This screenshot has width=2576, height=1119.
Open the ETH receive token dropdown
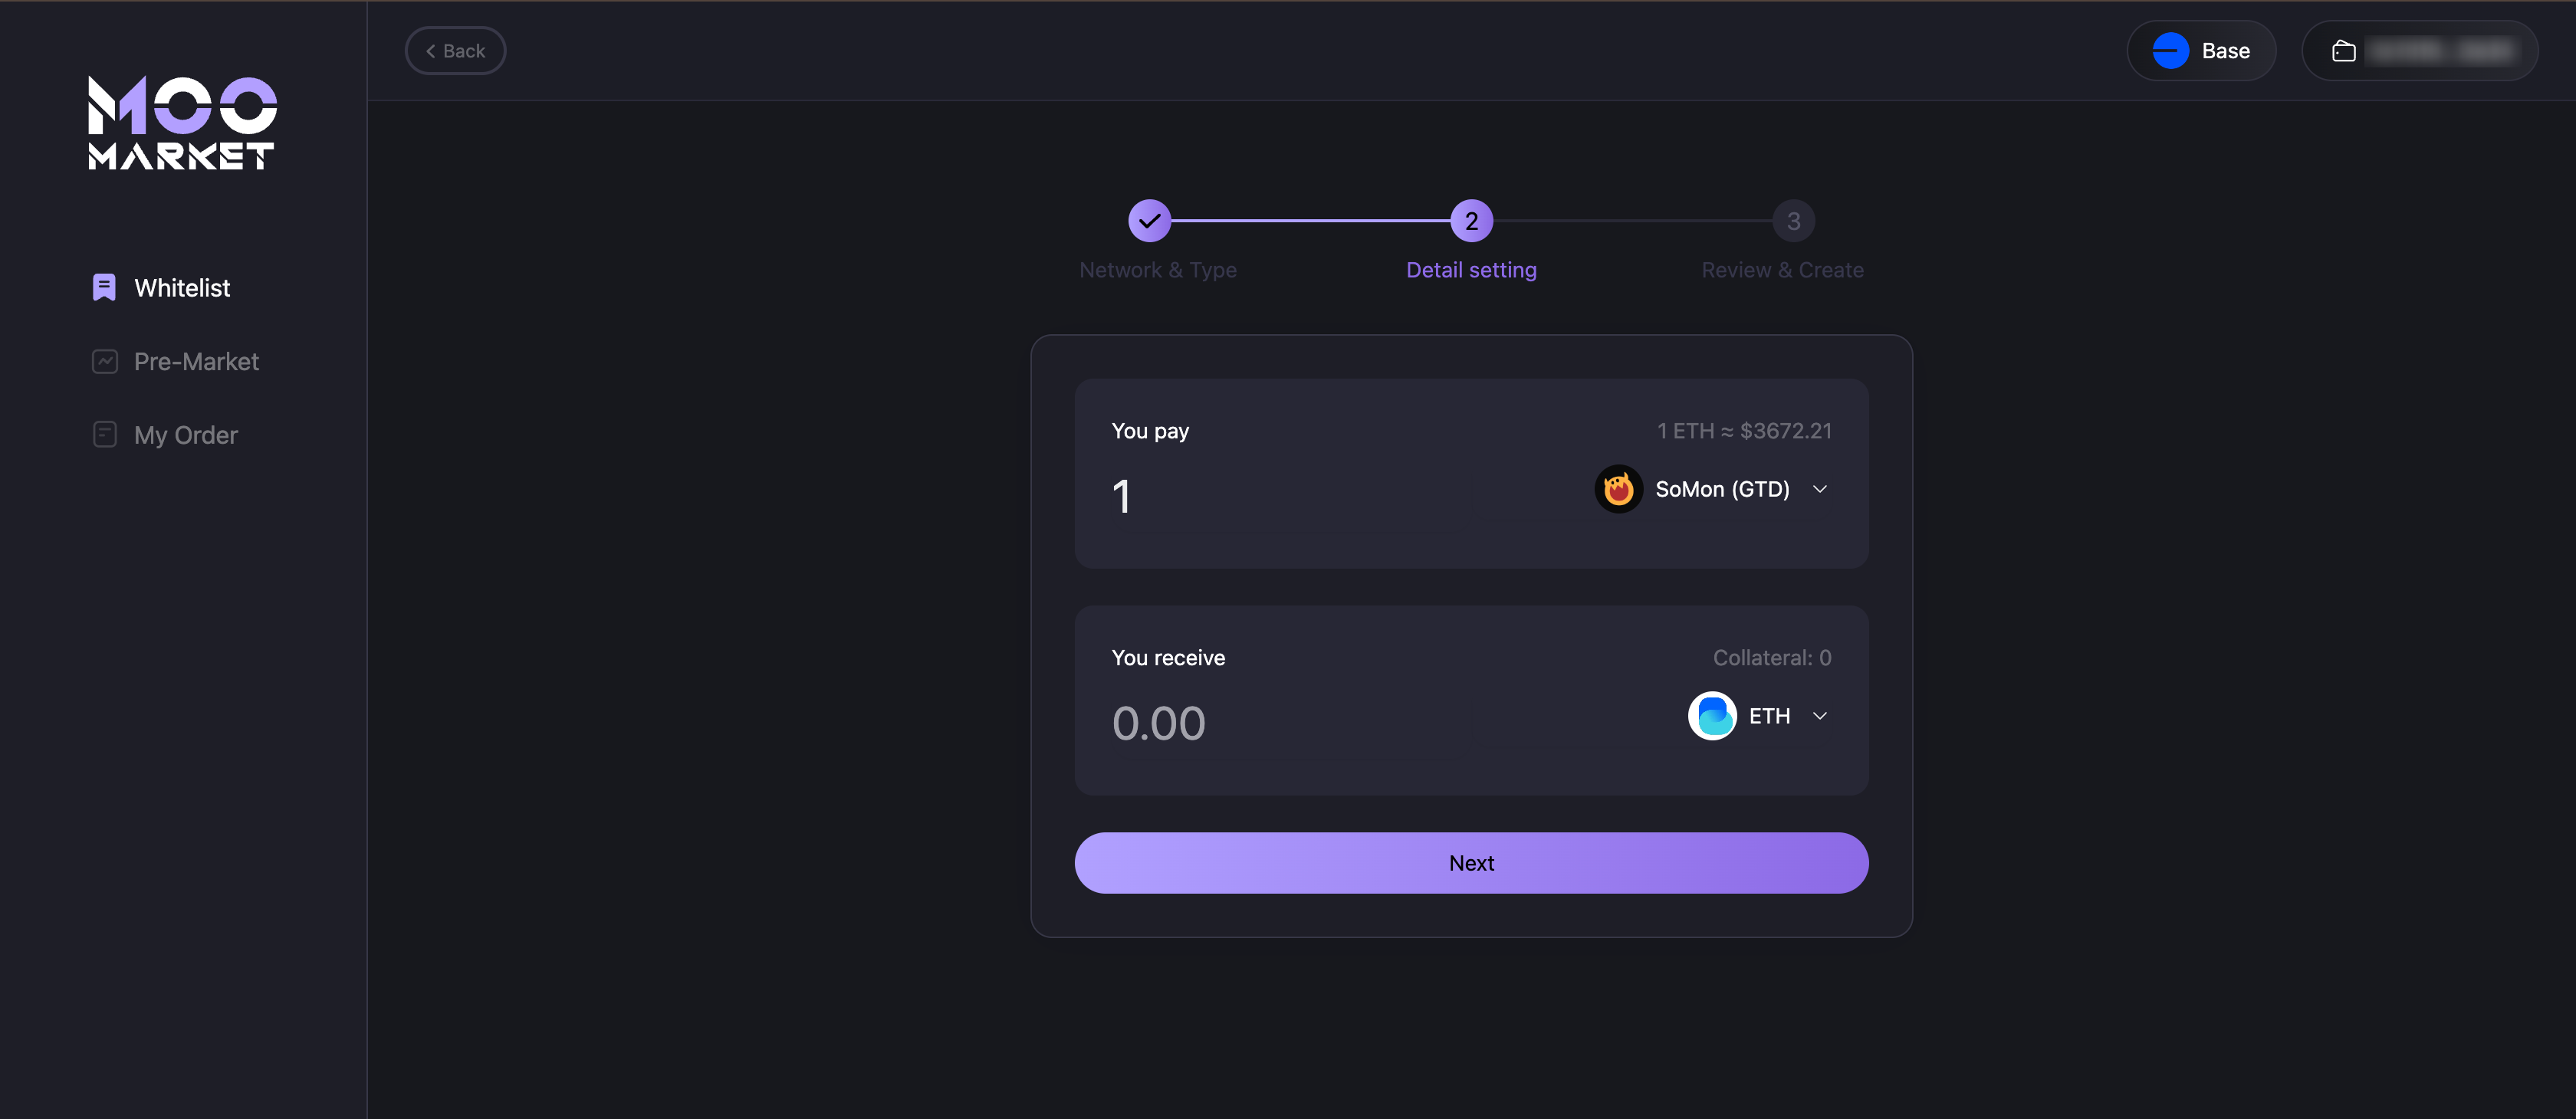coord(1820,716)
